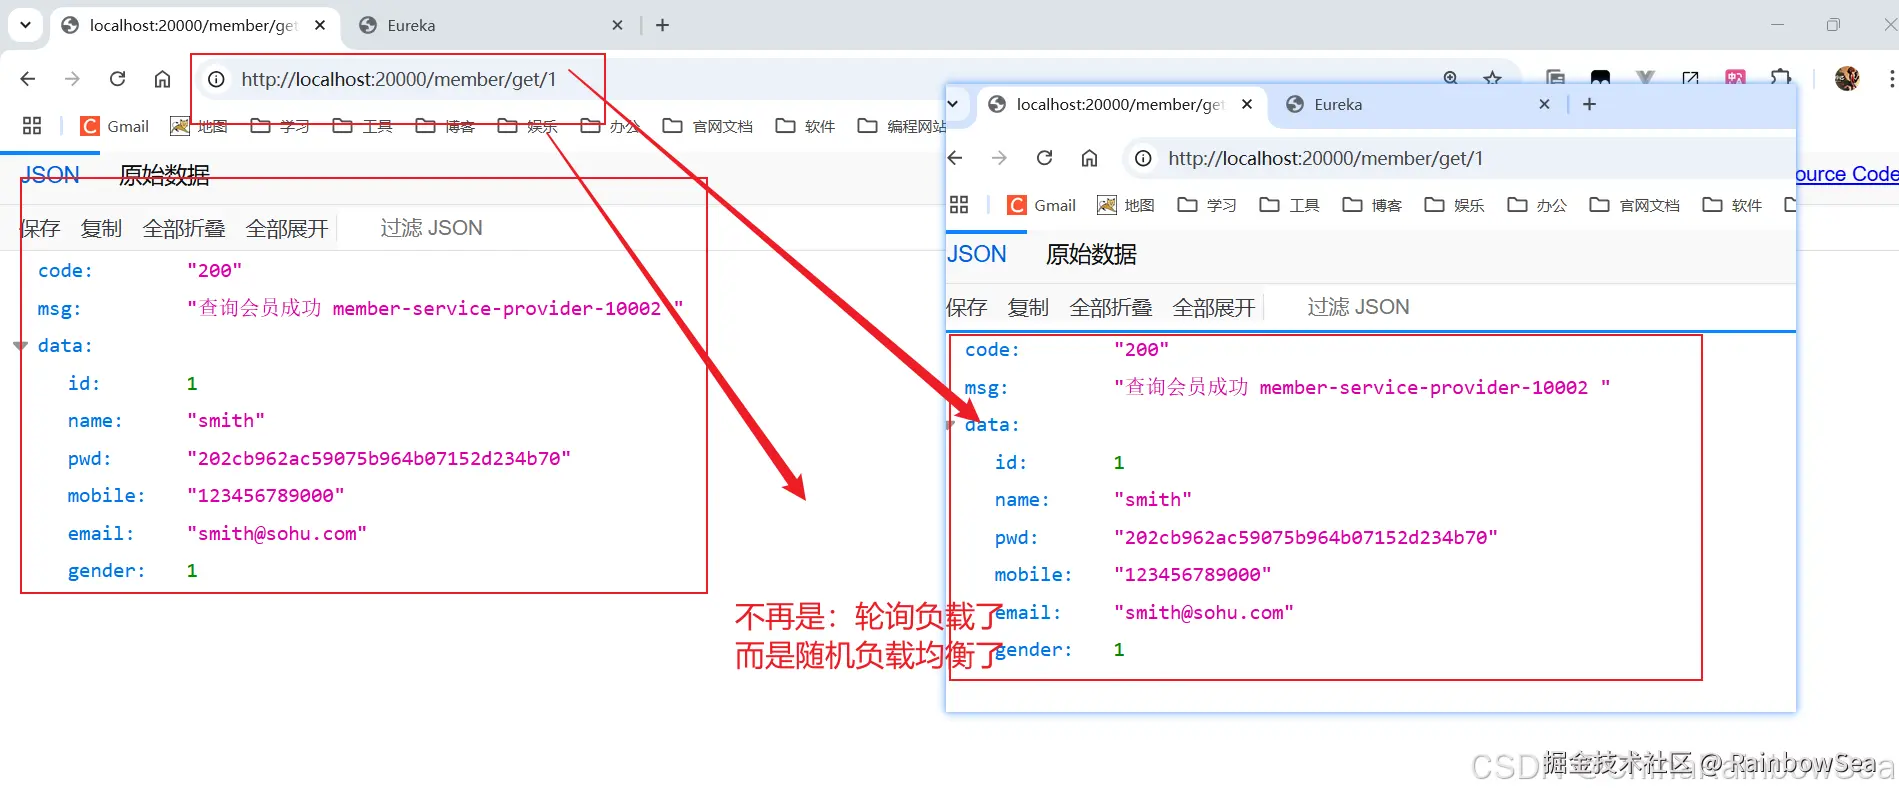This screenshot has height=799, width=1899.
Task: Select "smith@sohu.com" value in back window
Action: (x=277, y=534)
